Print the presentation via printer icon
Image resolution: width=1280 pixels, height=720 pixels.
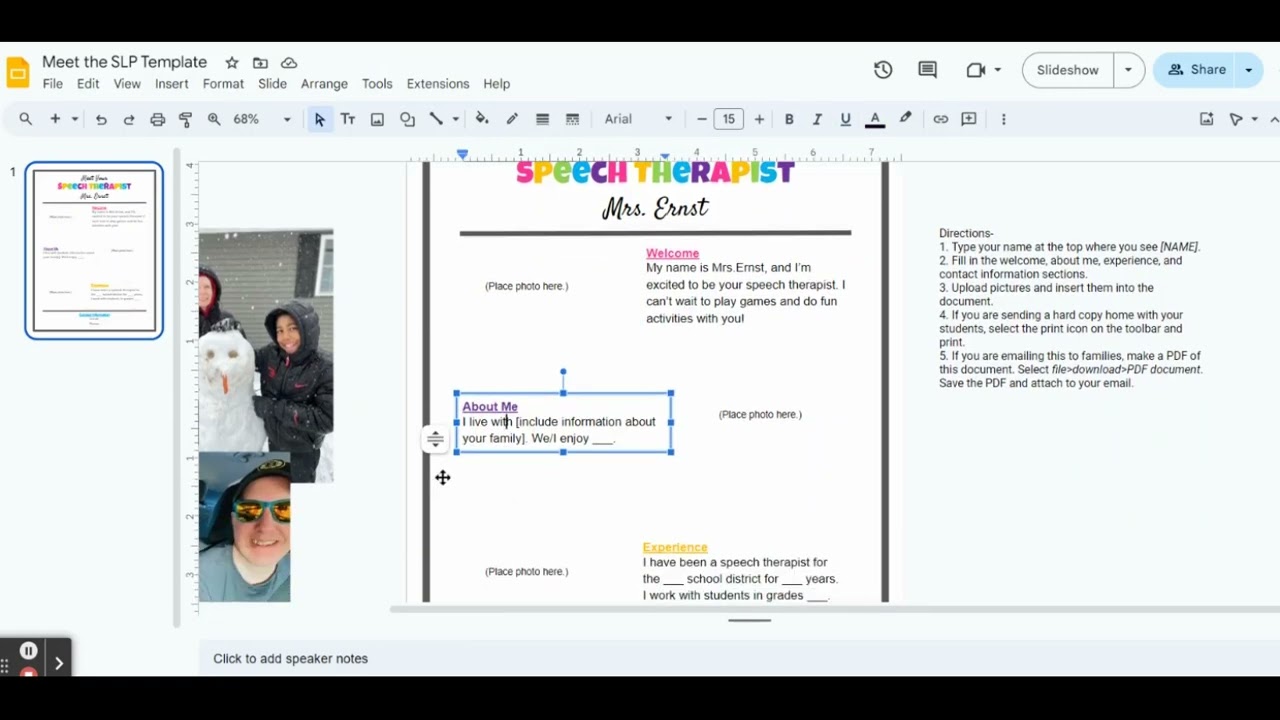(157, 119)
